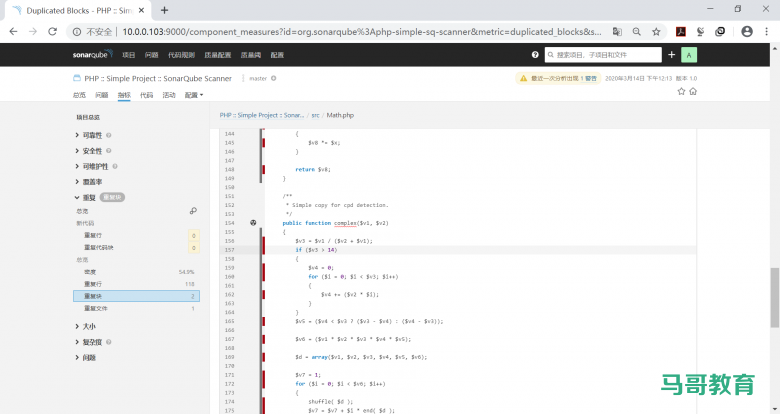Click the browser address bar URL
The width and height of the screenshot is (780, 414).
[x=362, y=31]
